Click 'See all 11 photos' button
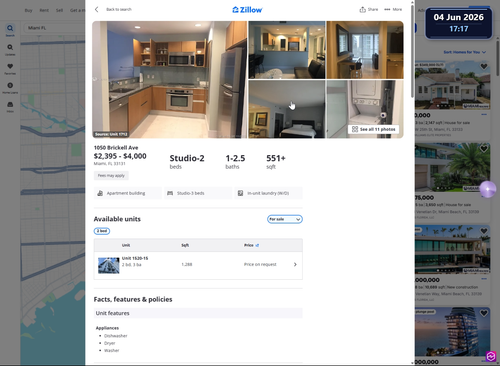500x366 pixels. [373, 129]
